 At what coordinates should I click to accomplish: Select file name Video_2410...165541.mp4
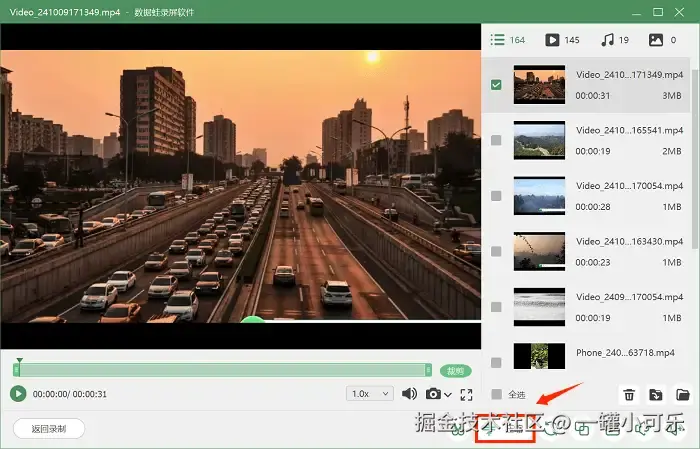pyautogui.click(x=629, y=130)
